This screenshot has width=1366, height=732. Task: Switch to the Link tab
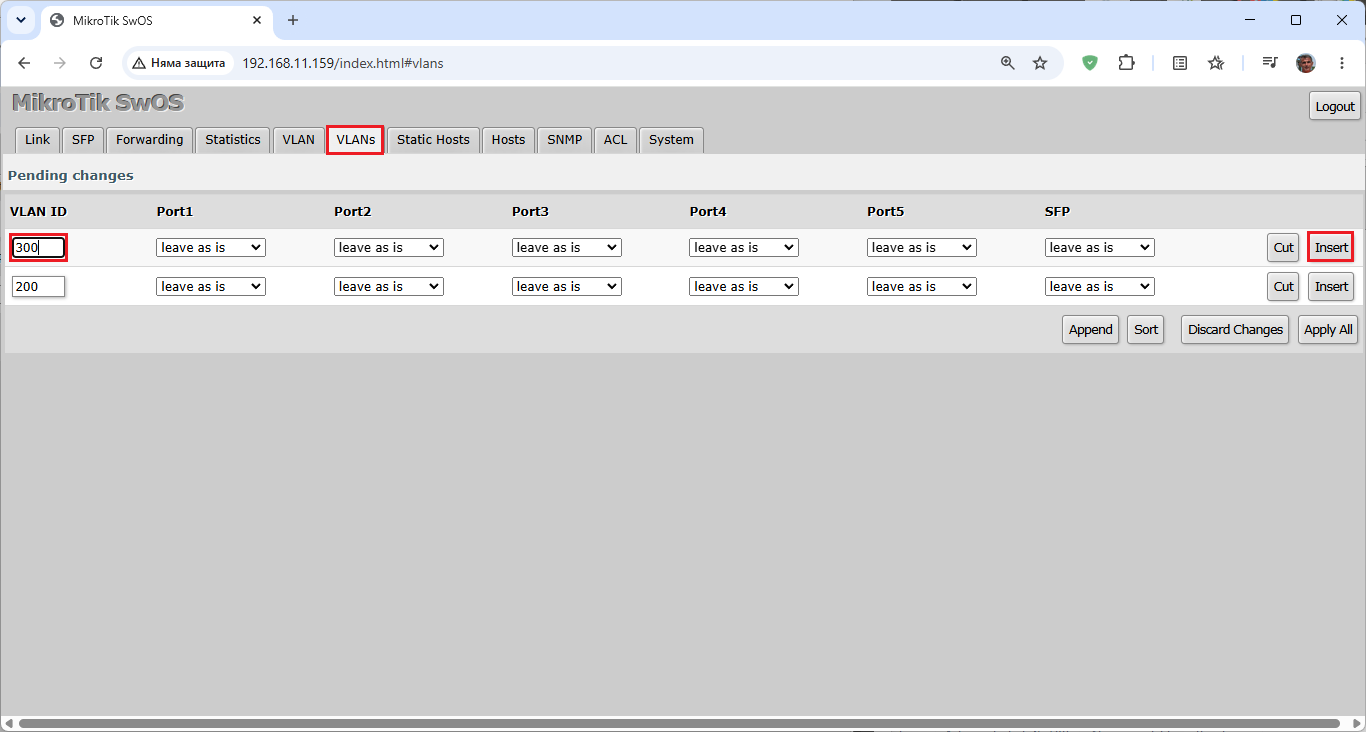[x=37, y=140]
